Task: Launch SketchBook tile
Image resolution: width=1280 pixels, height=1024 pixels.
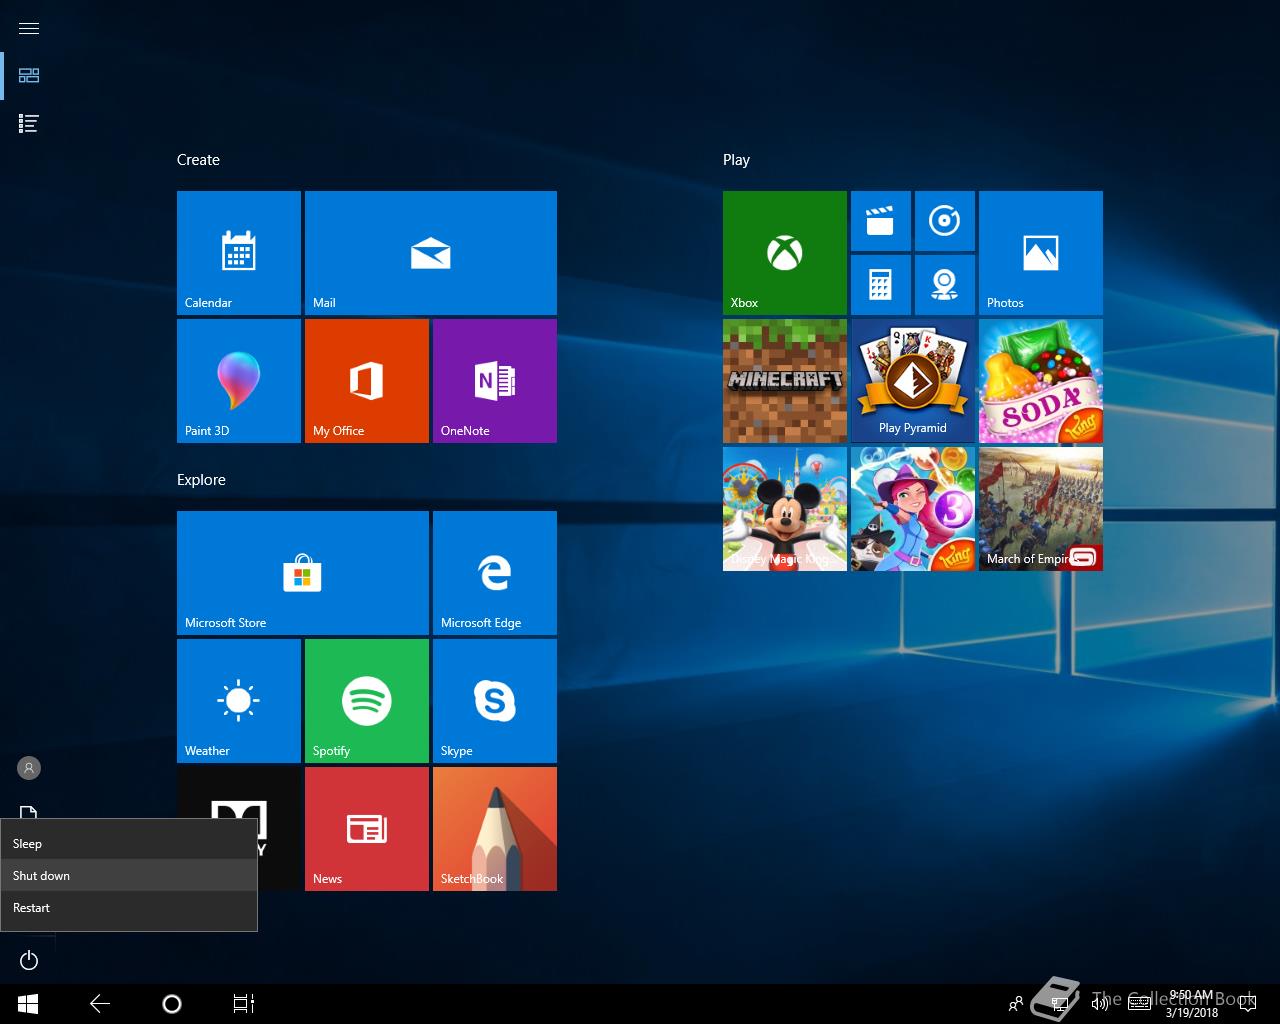Action: (495, 829)
